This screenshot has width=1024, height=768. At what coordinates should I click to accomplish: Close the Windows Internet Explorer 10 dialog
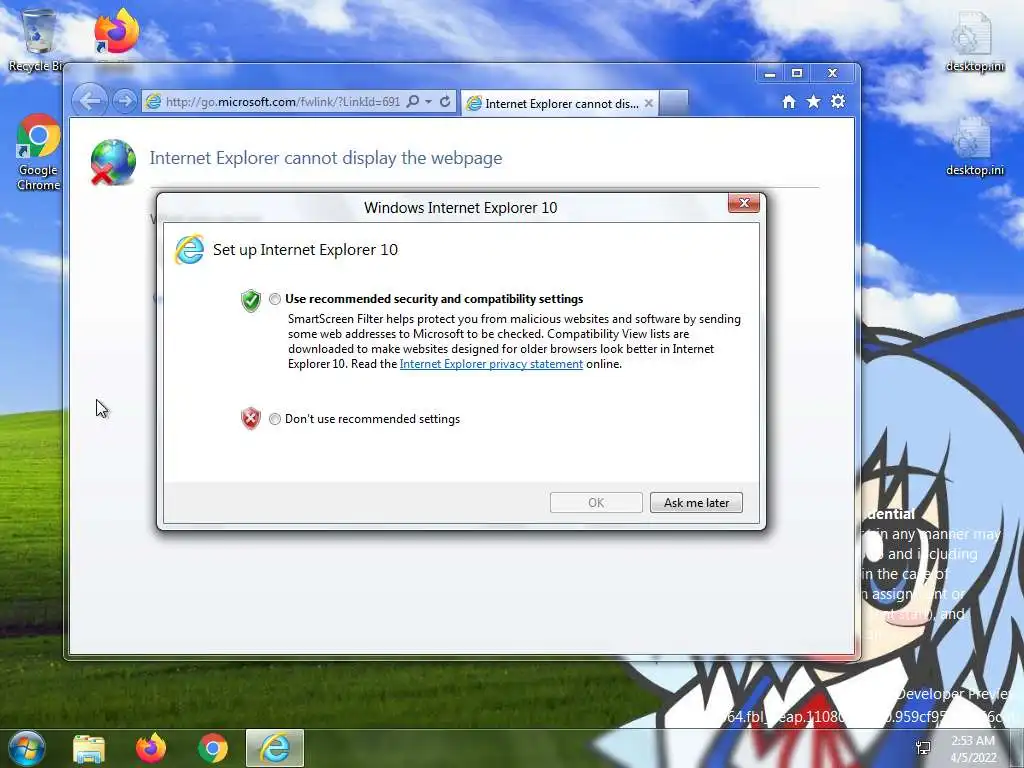[x=744, y=203]
